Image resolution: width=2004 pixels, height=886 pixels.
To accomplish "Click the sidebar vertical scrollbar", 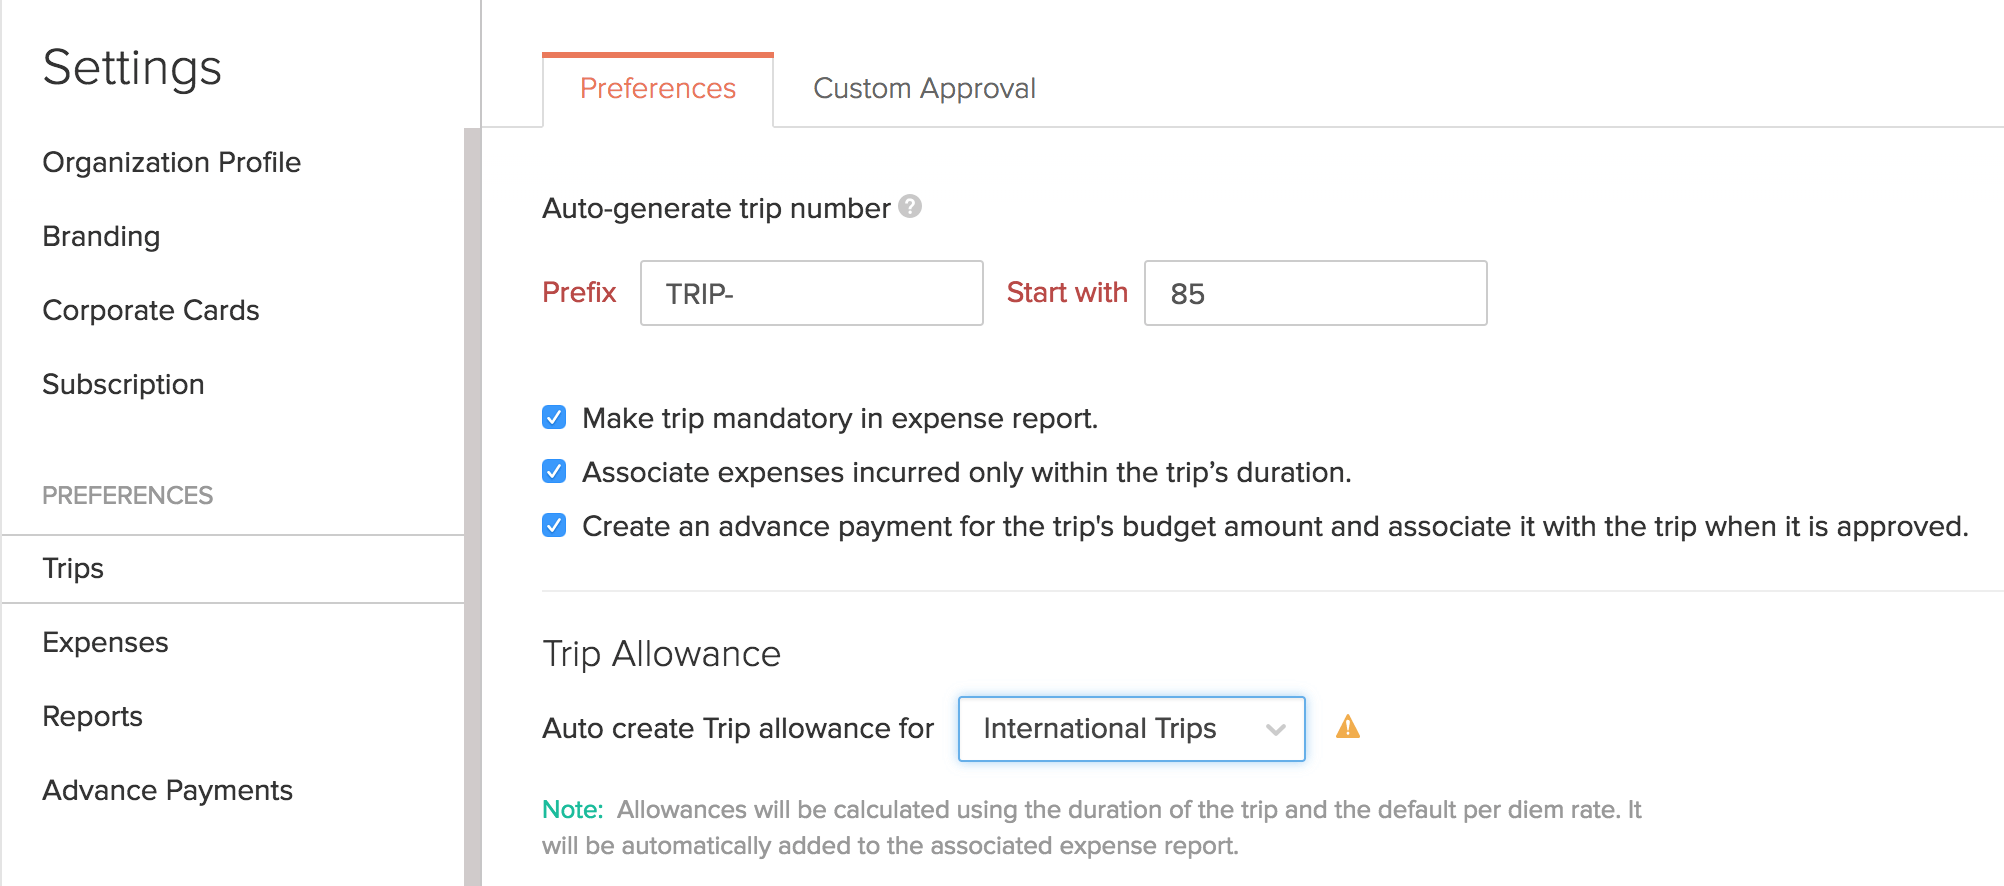I will [472, 500].
